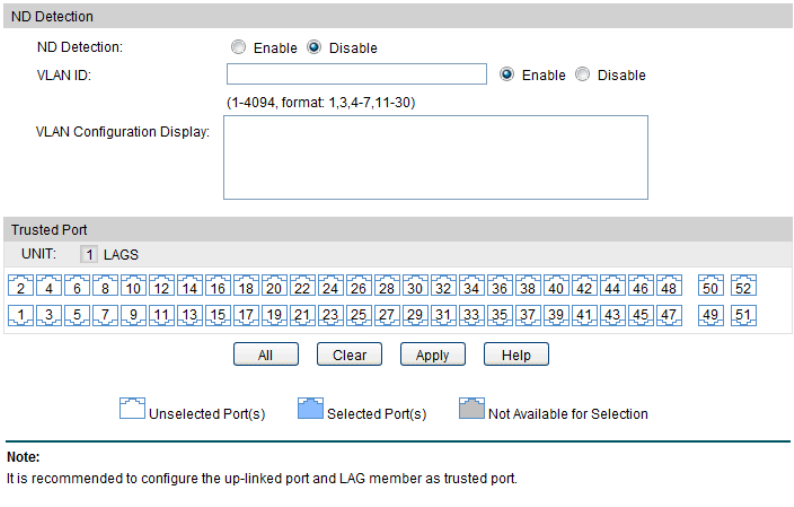Select port 26 icon
This screenshot has height=507, width=794.
(359, 286)
